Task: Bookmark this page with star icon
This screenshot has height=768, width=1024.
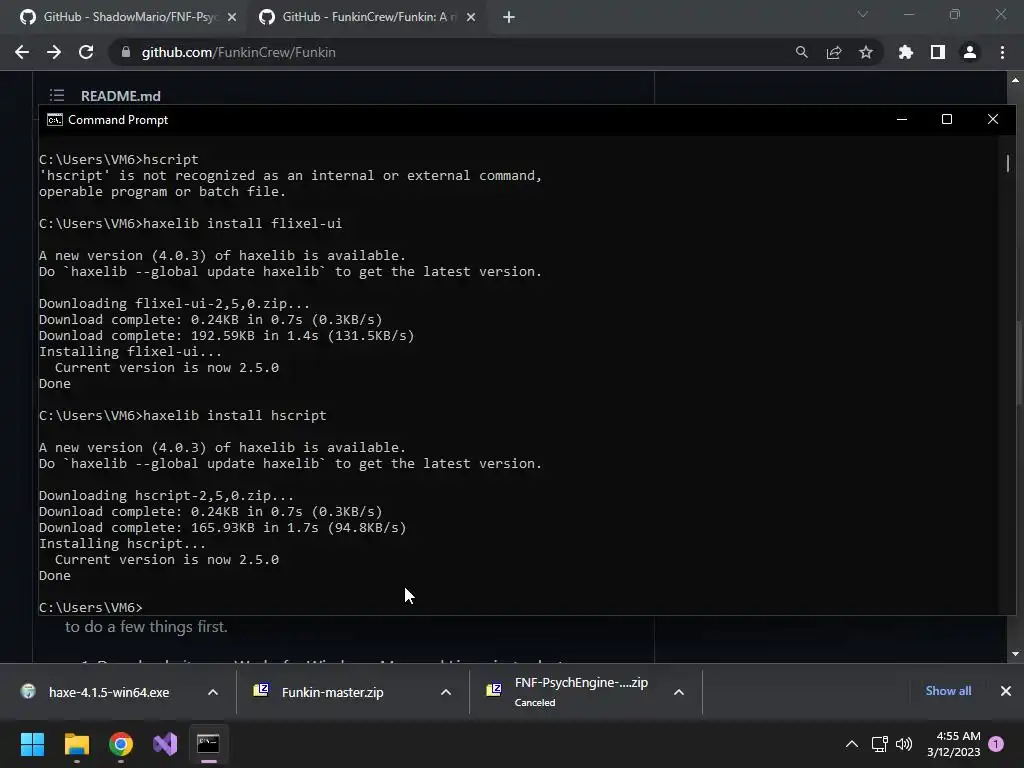Action: tap(866, 52)
